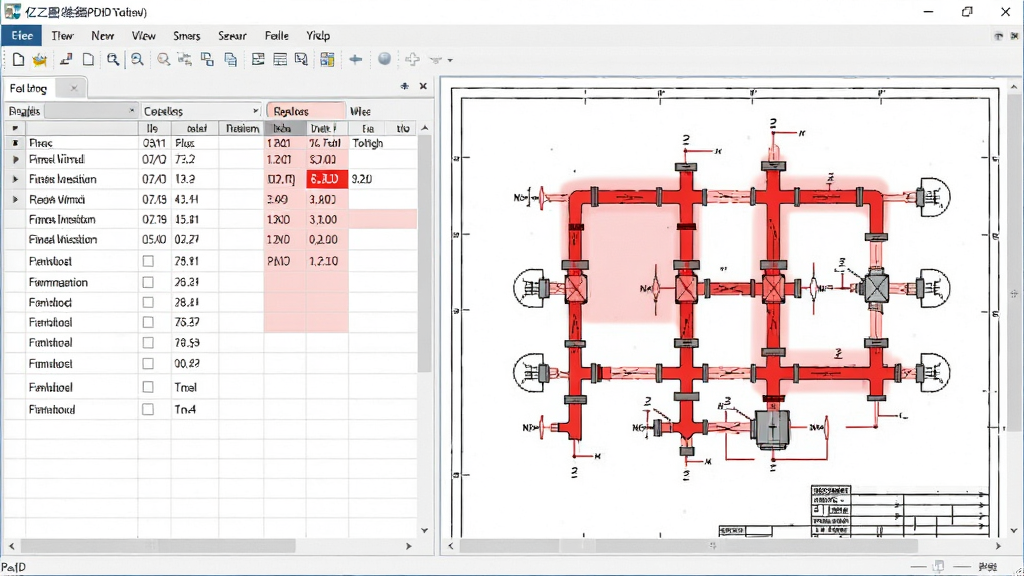Click the left panel's horizontal scrollbar
The image size is (1024, 576).
158,546
